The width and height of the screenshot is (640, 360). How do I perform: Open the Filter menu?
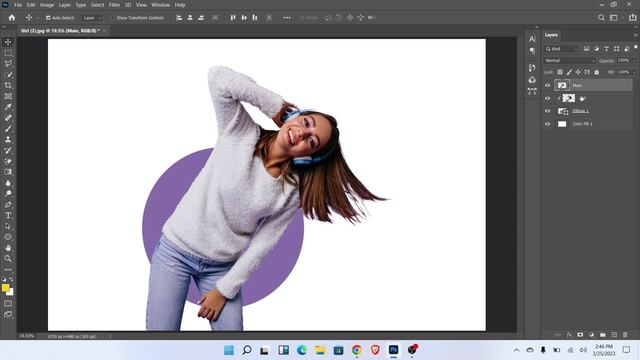coord(114,5)
